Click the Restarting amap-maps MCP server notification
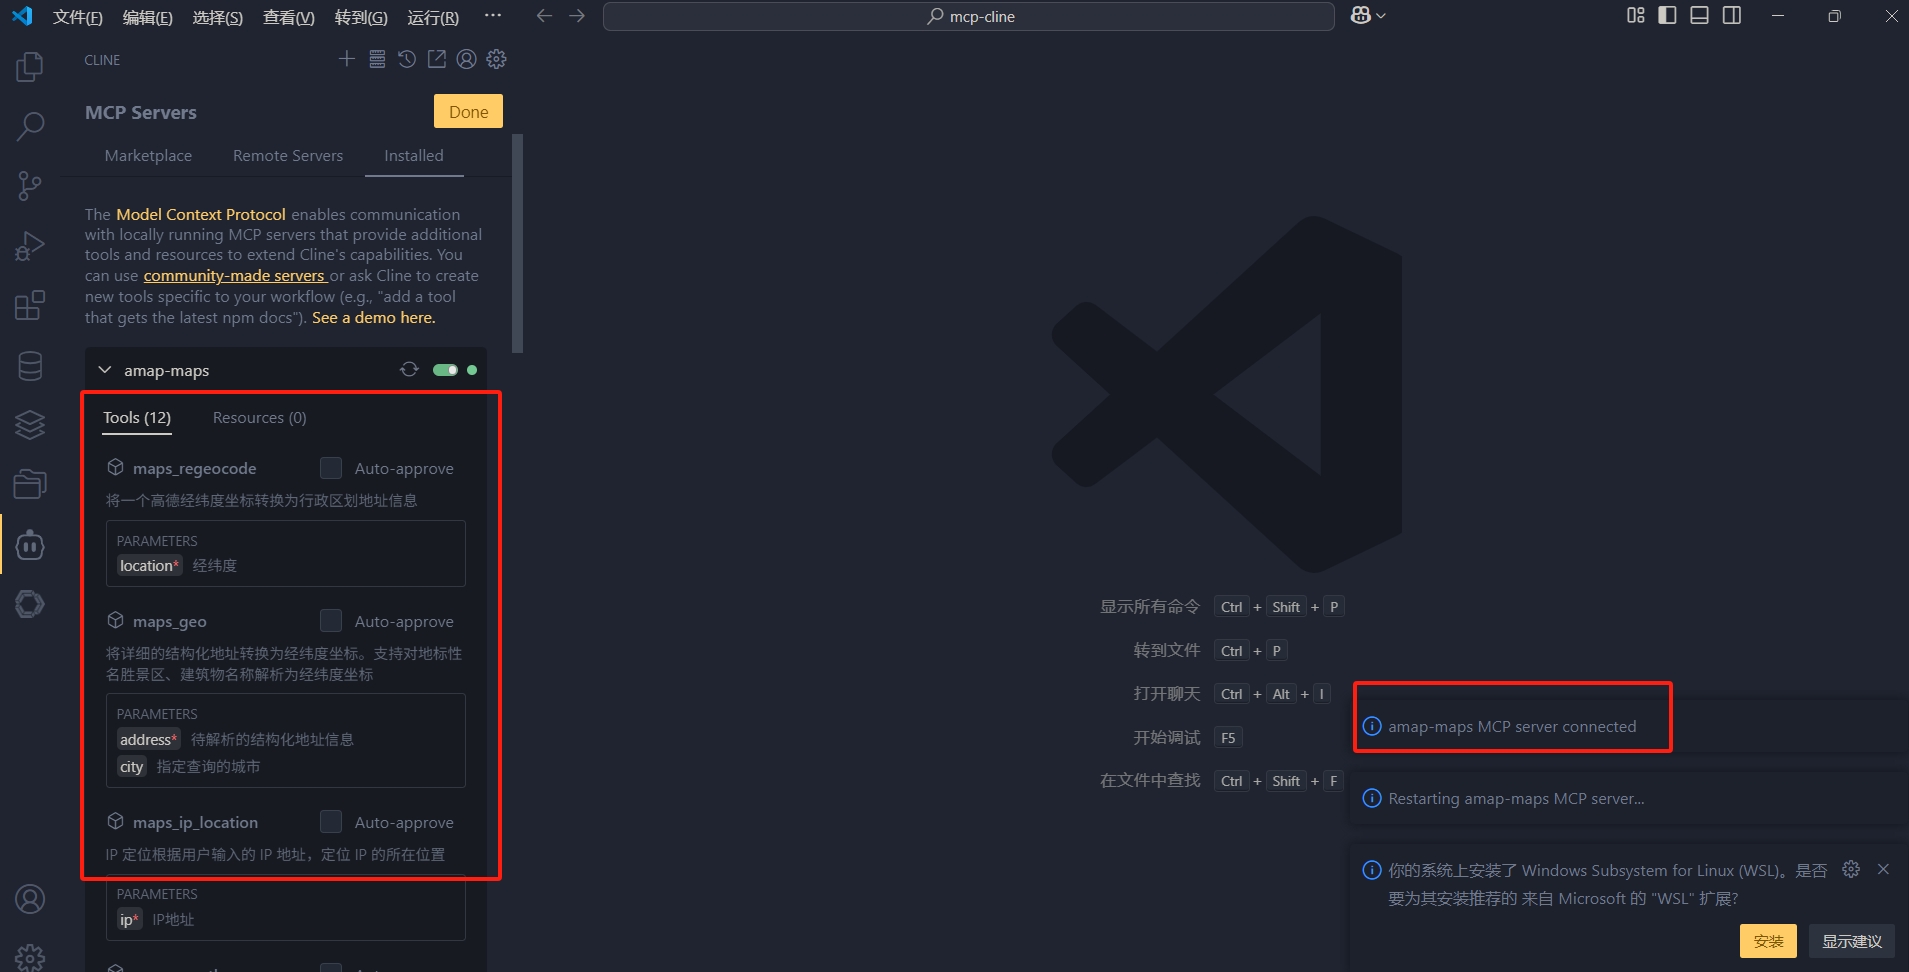Viewport: 1909px width, 972px height. point(1516,799)
